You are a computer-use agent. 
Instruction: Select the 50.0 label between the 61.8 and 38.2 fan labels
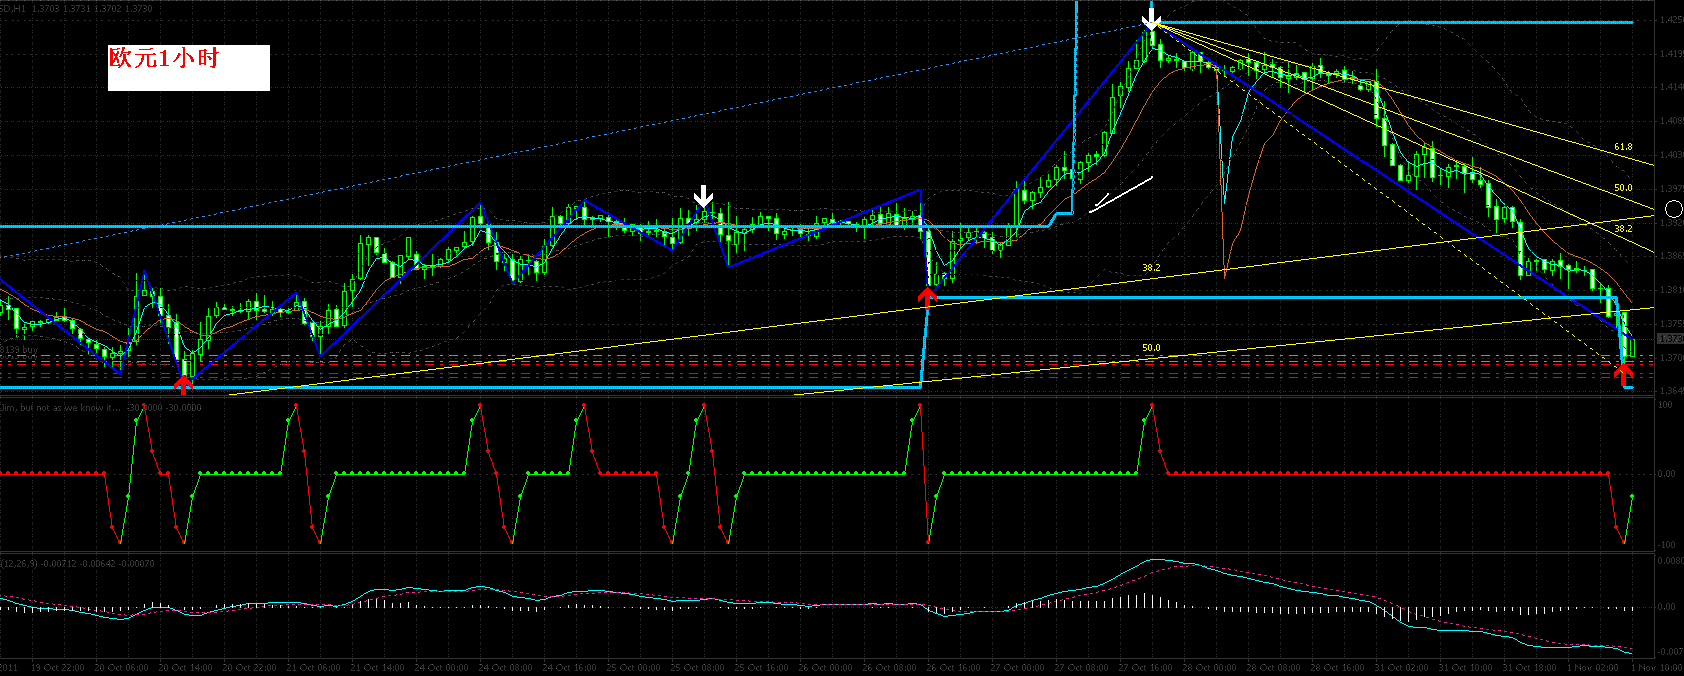(1623, 188)
